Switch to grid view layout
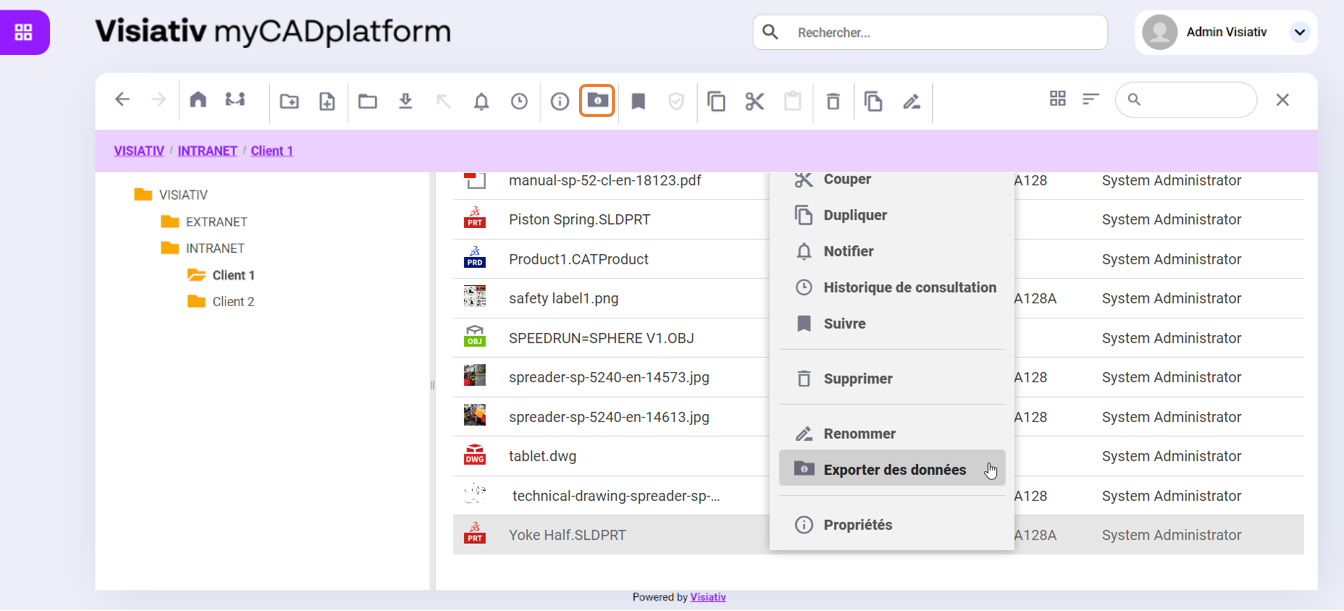This screenshot has width=1344, height=611. (x=1057, y=99)
